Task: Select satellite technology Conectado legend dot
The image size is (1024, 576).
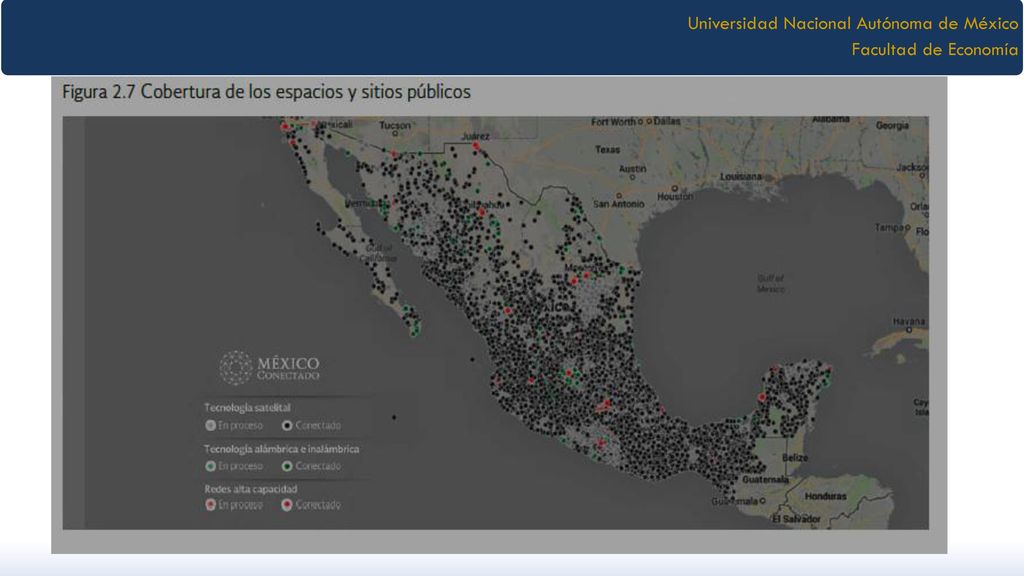Action: (x=287, y=425)
